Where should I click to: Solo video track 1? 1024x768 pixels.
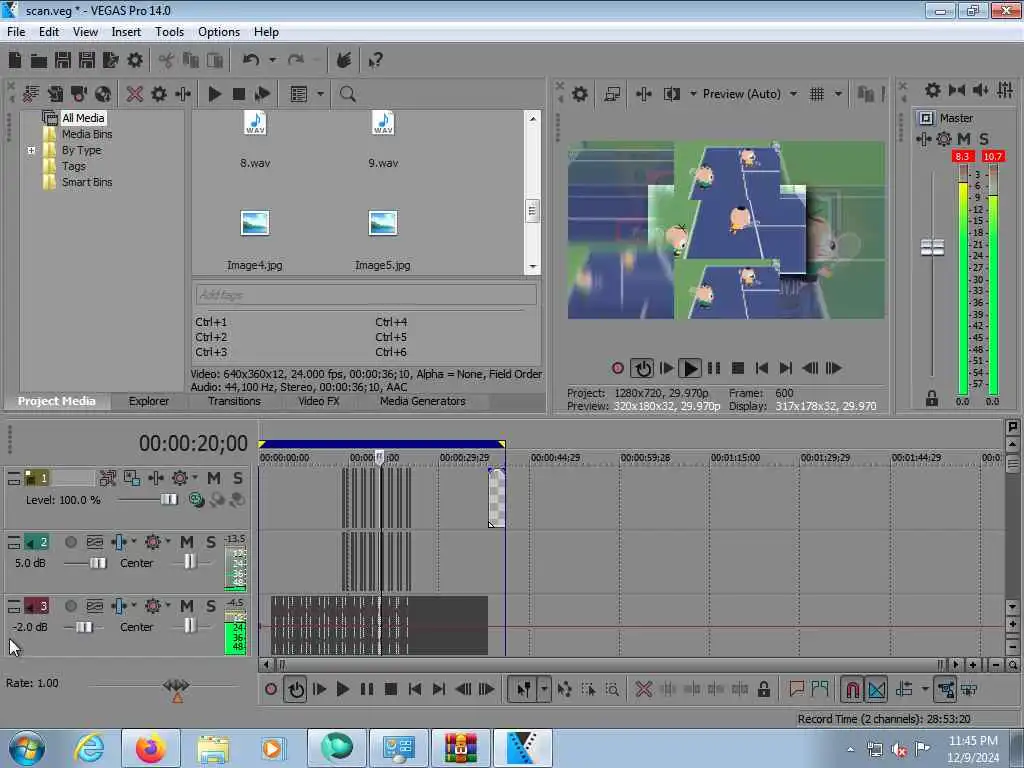238,478
